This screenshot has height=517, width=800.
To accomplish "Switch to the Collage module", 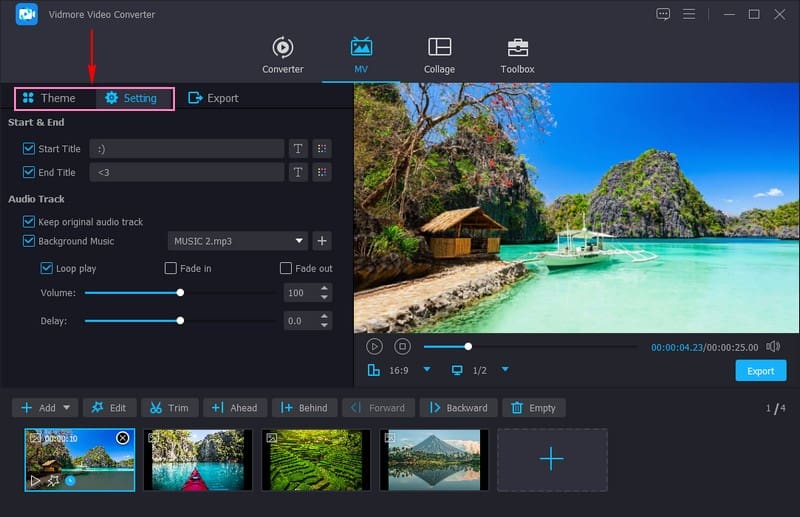I will coord(439,56).
